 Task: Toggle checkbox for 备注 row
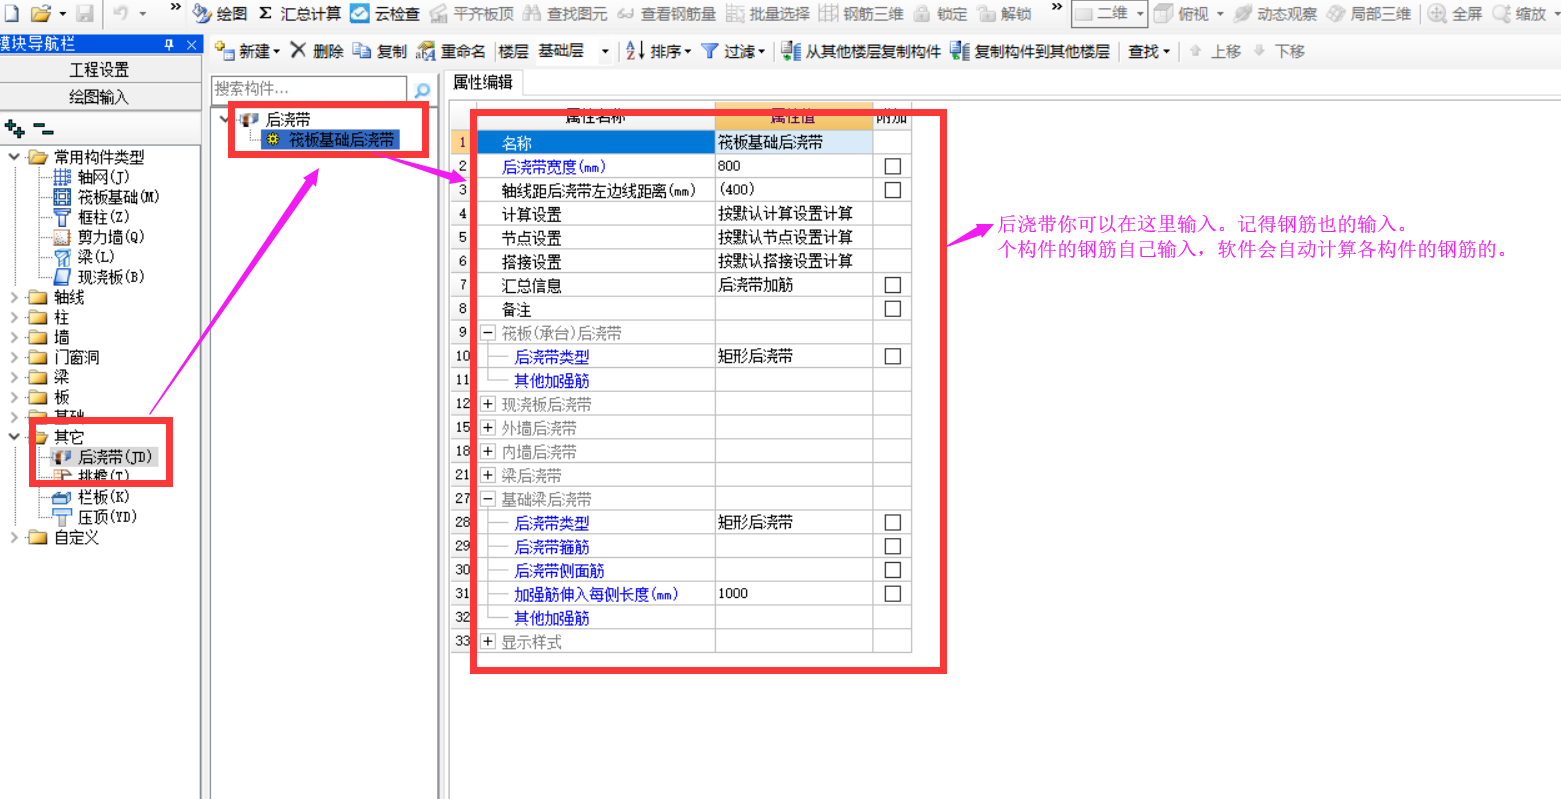point(893,309)
